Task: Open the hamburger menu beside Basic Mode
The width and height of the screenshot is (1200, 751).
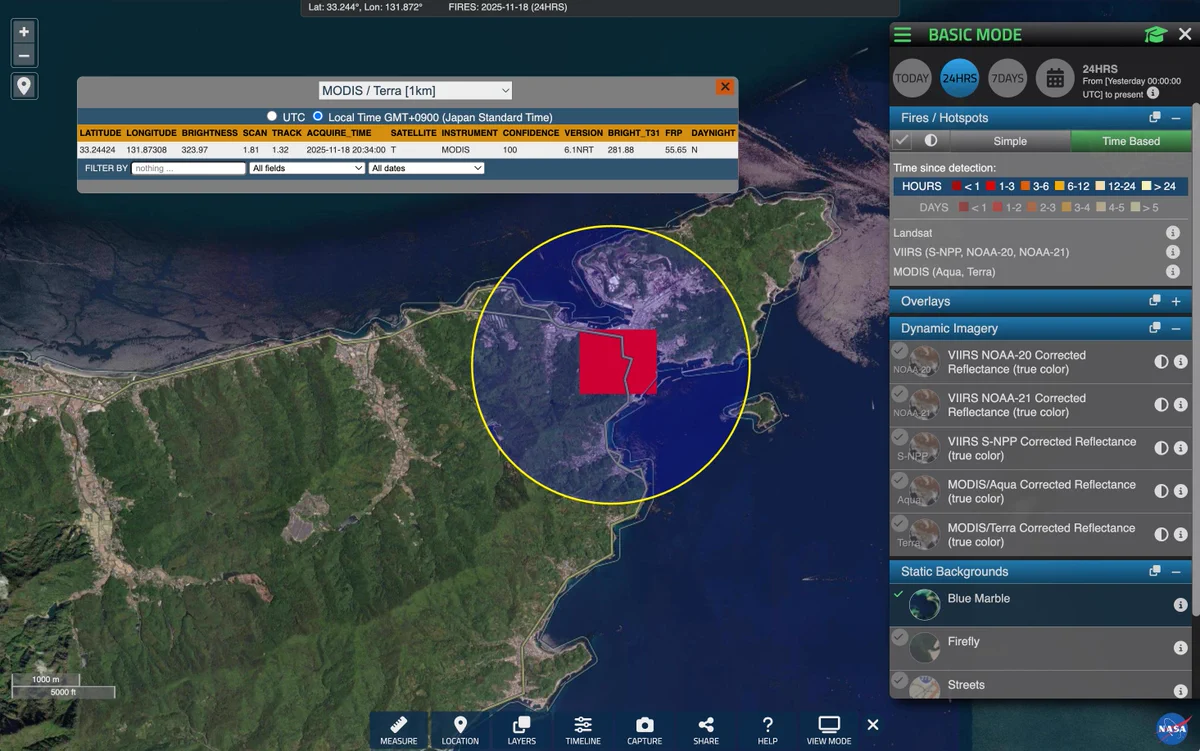Action: point(903,35)
